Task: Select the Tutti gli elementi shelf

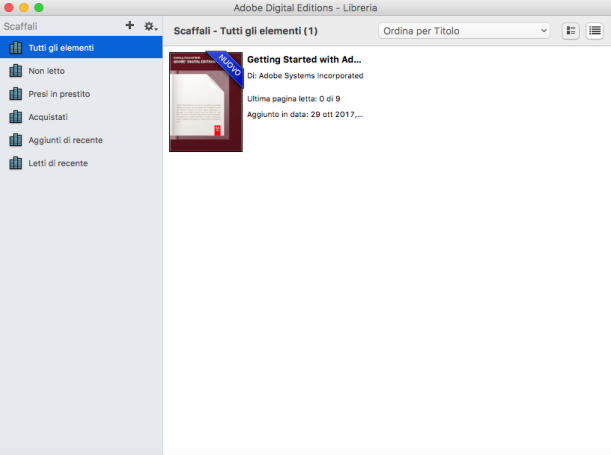Action: pyautogui.click(x=81, y=48)
